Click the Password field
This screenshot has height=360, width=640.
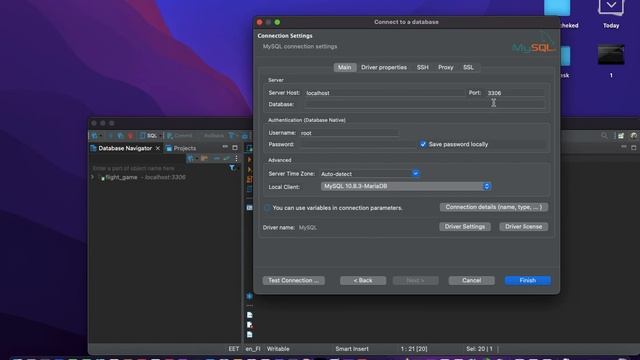357,144
